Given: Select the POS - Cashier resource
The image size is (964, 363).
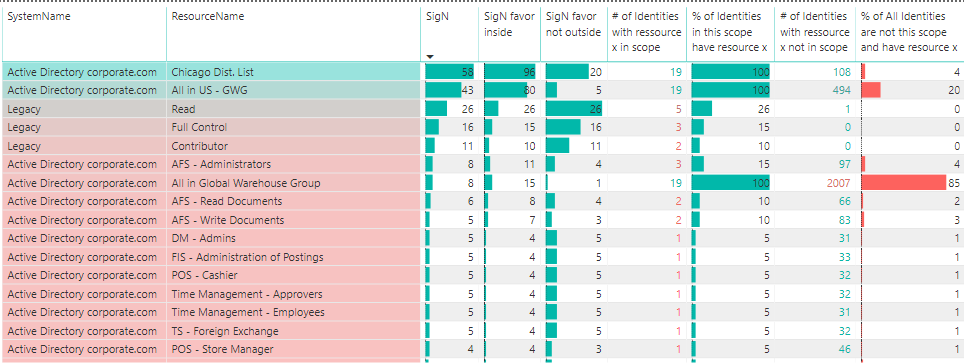Looking at the screenshot, I should (x=205, y=275).
